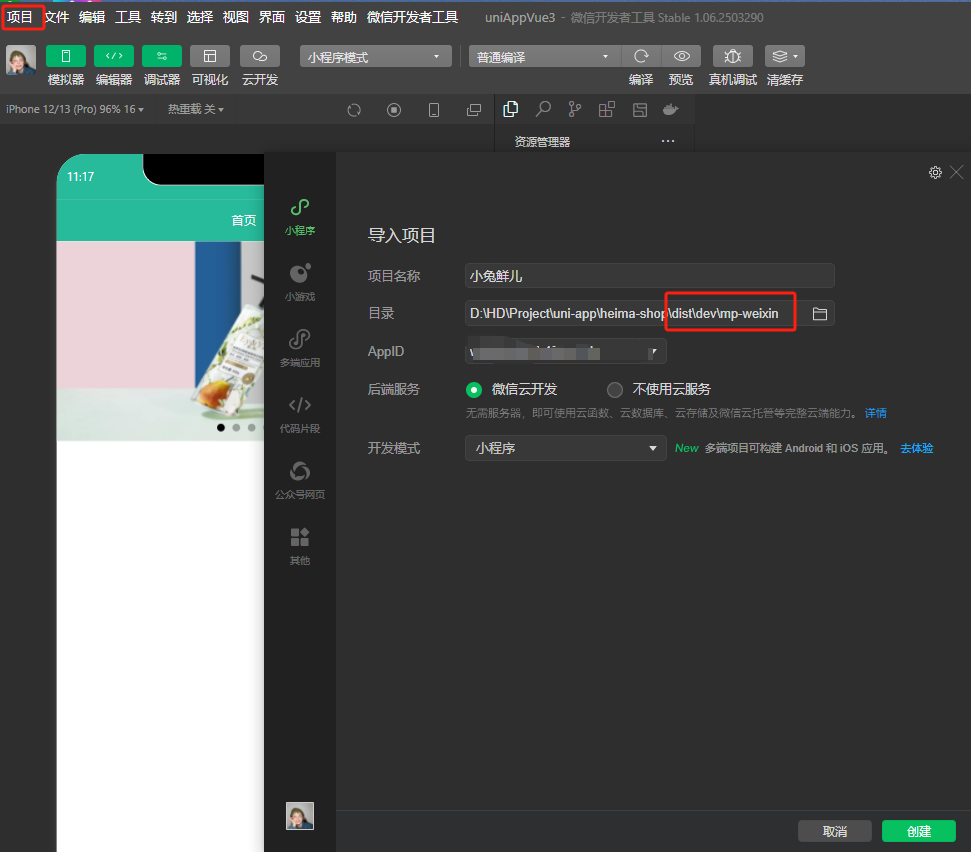Open the 清缓存 layers dropdown button
This screenshot has width=971, height=852.
coord(785,56)
